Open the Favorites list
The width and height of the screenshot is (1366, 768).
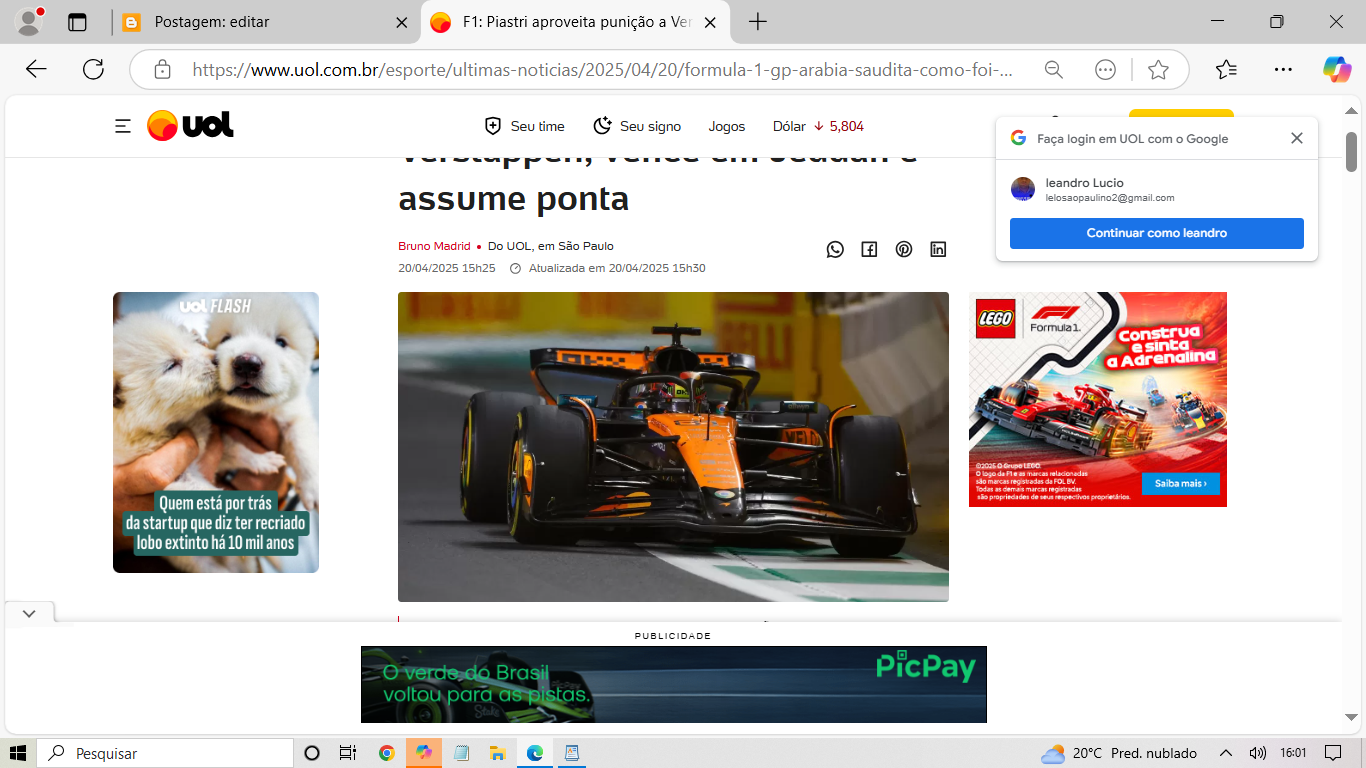[1226, 69]
